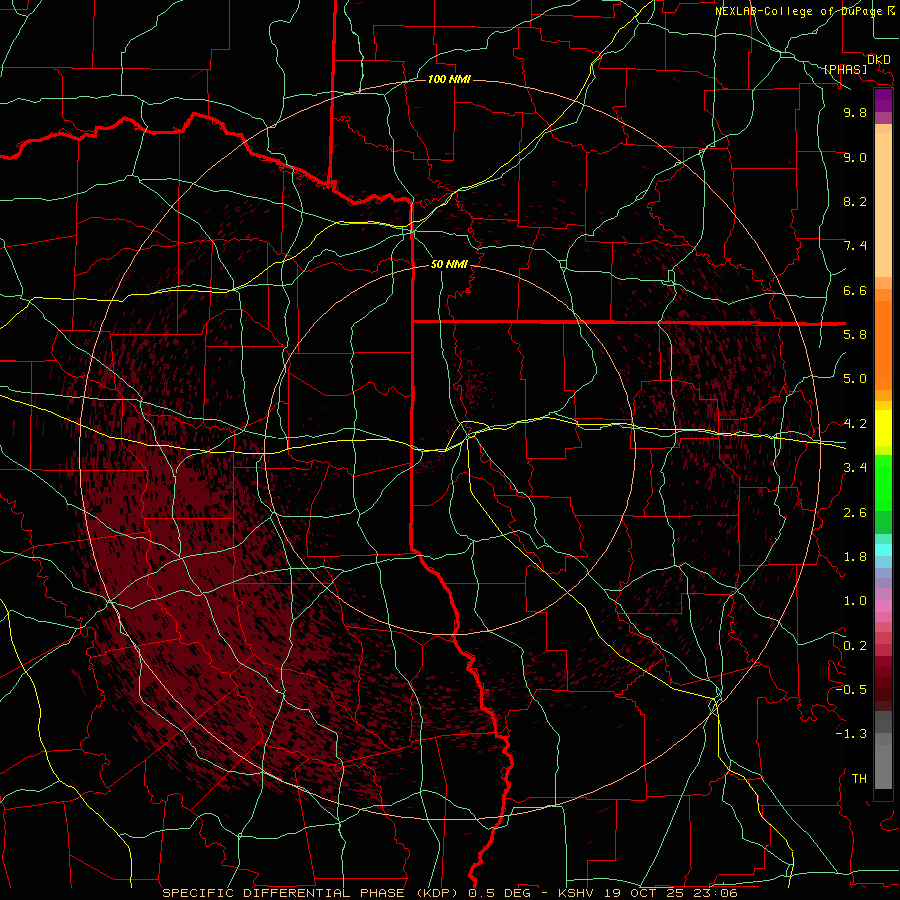The width and height of the screenshot is (900, 900).
Task: Click the 9.0 scale value
Action: coord(855,157)
